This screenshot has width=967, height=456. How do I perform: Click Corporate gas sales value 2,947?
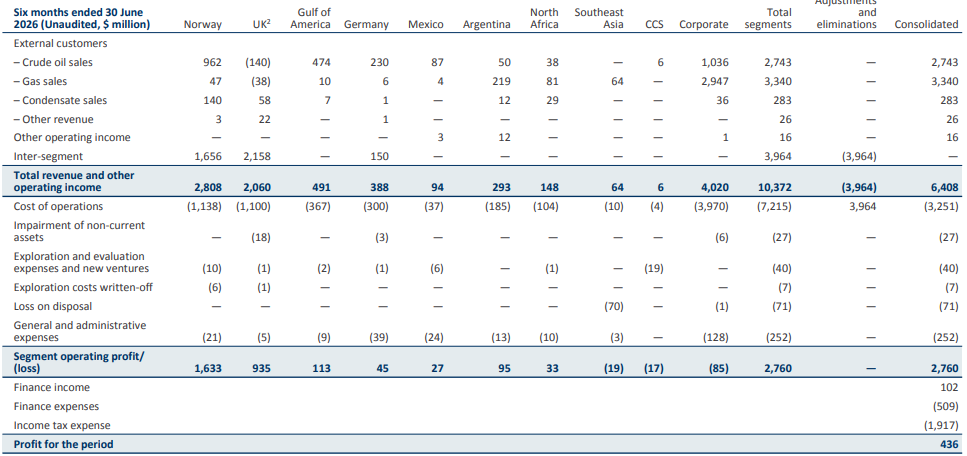pyautogui.click(x=715, y=81)
